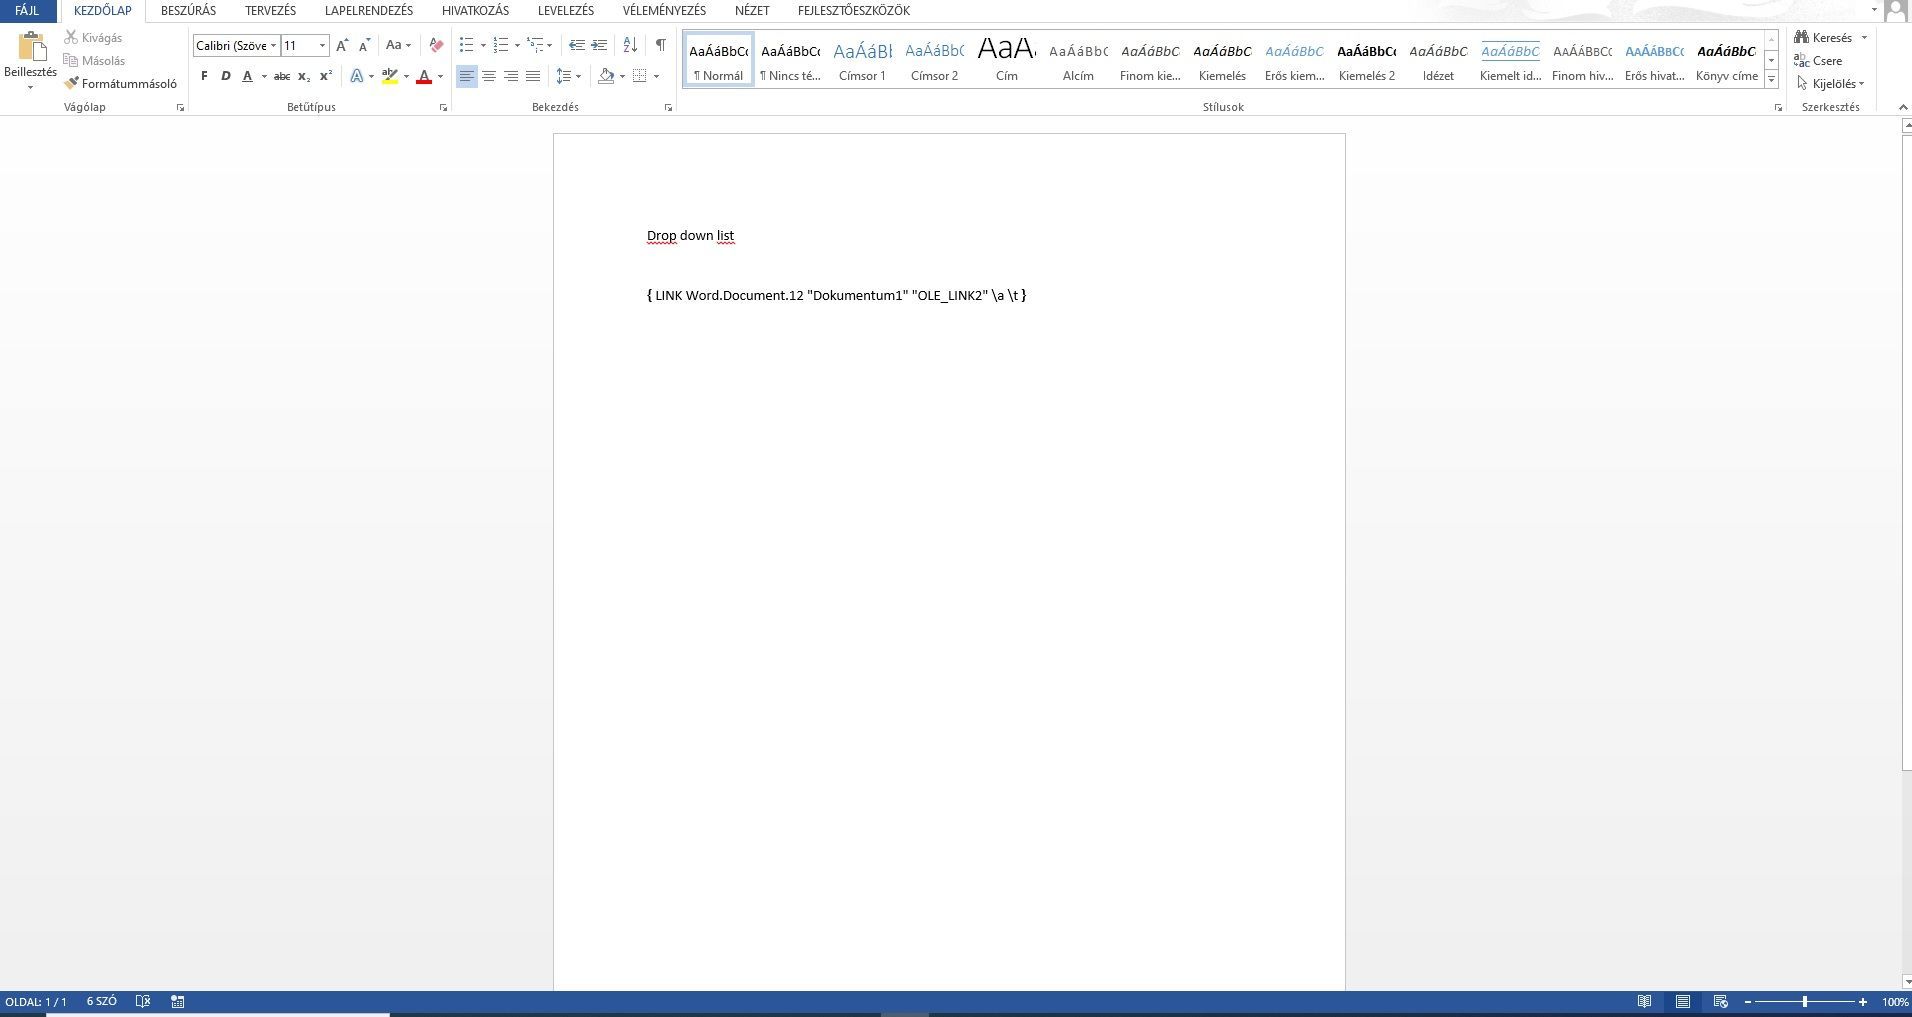
Task: Open the font size dropdown
Action: point(321,45)
